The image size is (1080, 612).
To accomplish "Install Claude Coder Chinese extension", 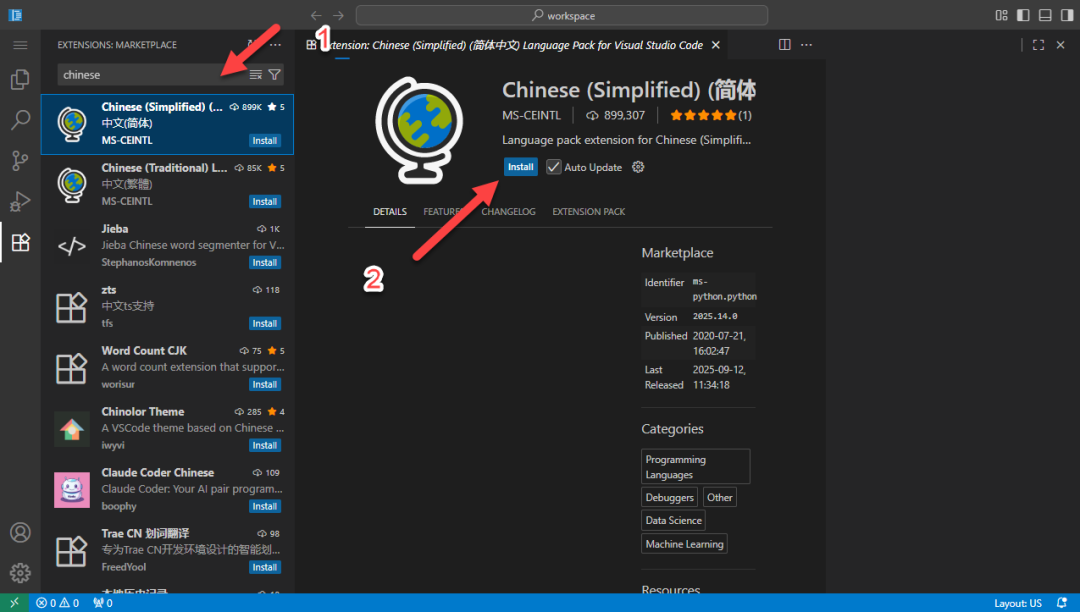I will 264,506.
